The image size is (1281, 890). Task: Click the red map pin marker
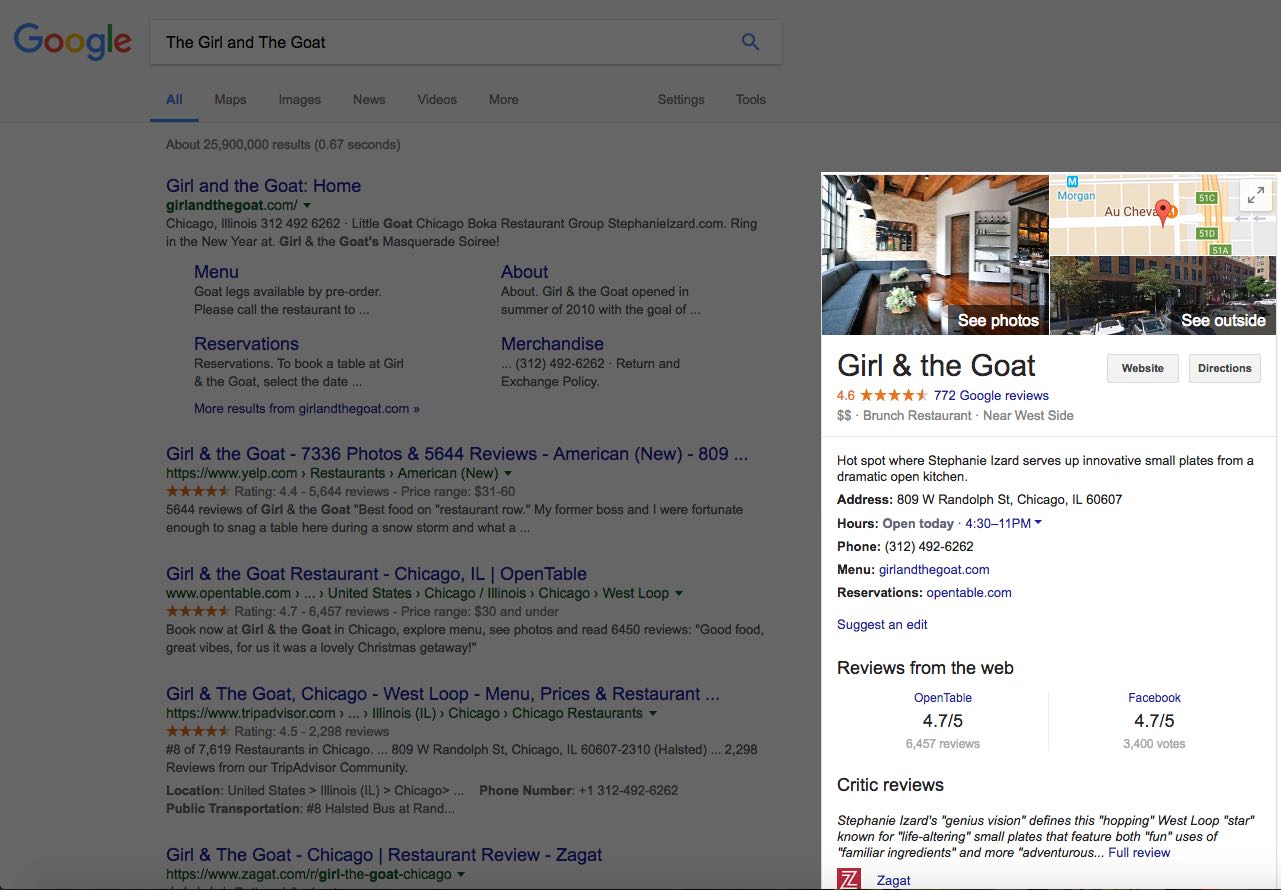(x=1162, y=213)
